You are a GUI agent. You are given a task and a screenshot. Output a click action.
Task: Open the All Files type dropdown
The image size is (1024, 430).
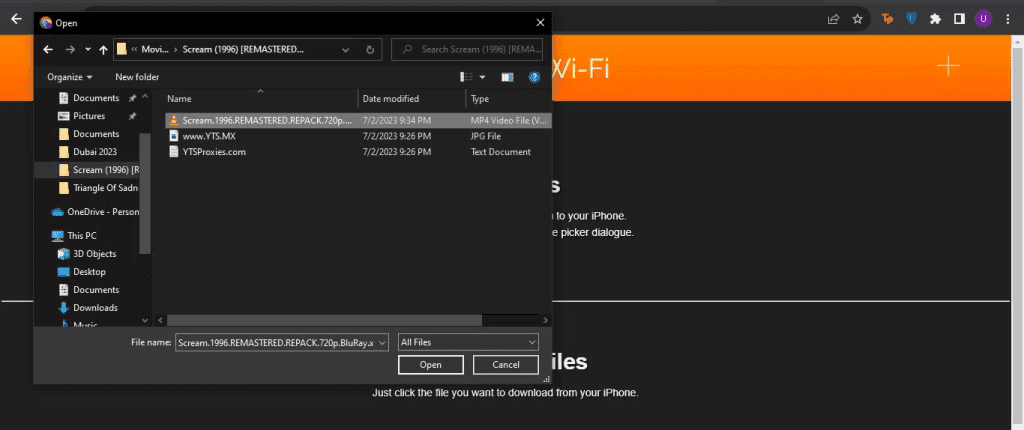pos(468,342)
